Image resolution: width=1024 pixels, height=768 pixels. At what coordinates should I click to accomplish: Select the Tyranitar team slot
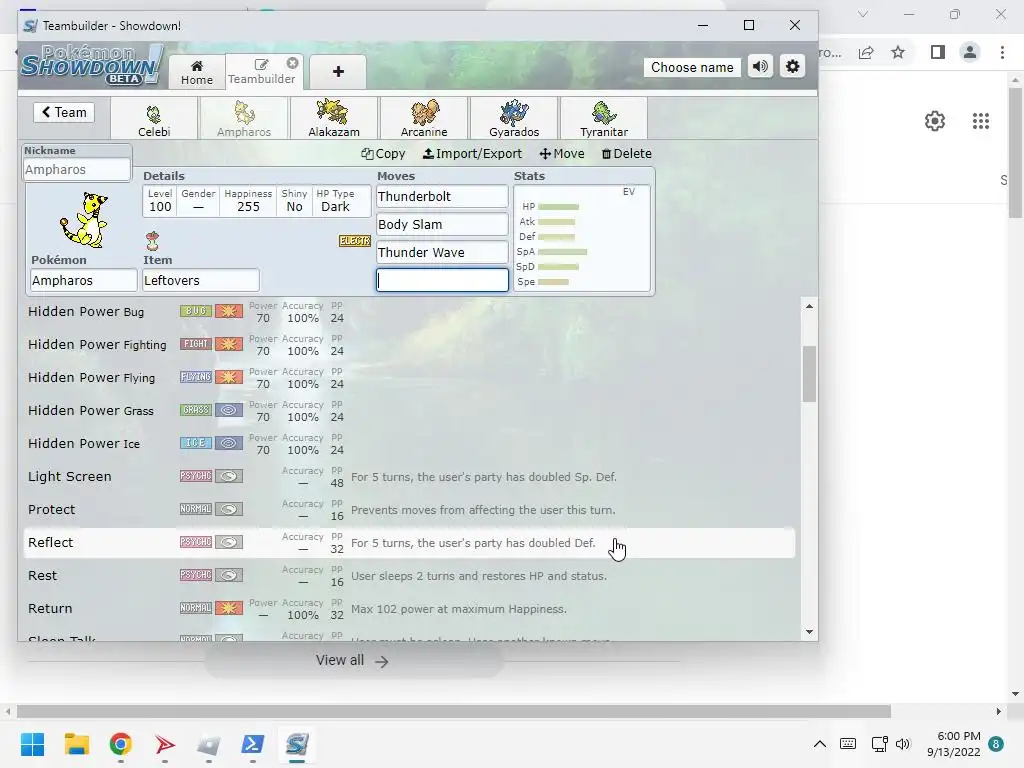(x=604, y=118)
